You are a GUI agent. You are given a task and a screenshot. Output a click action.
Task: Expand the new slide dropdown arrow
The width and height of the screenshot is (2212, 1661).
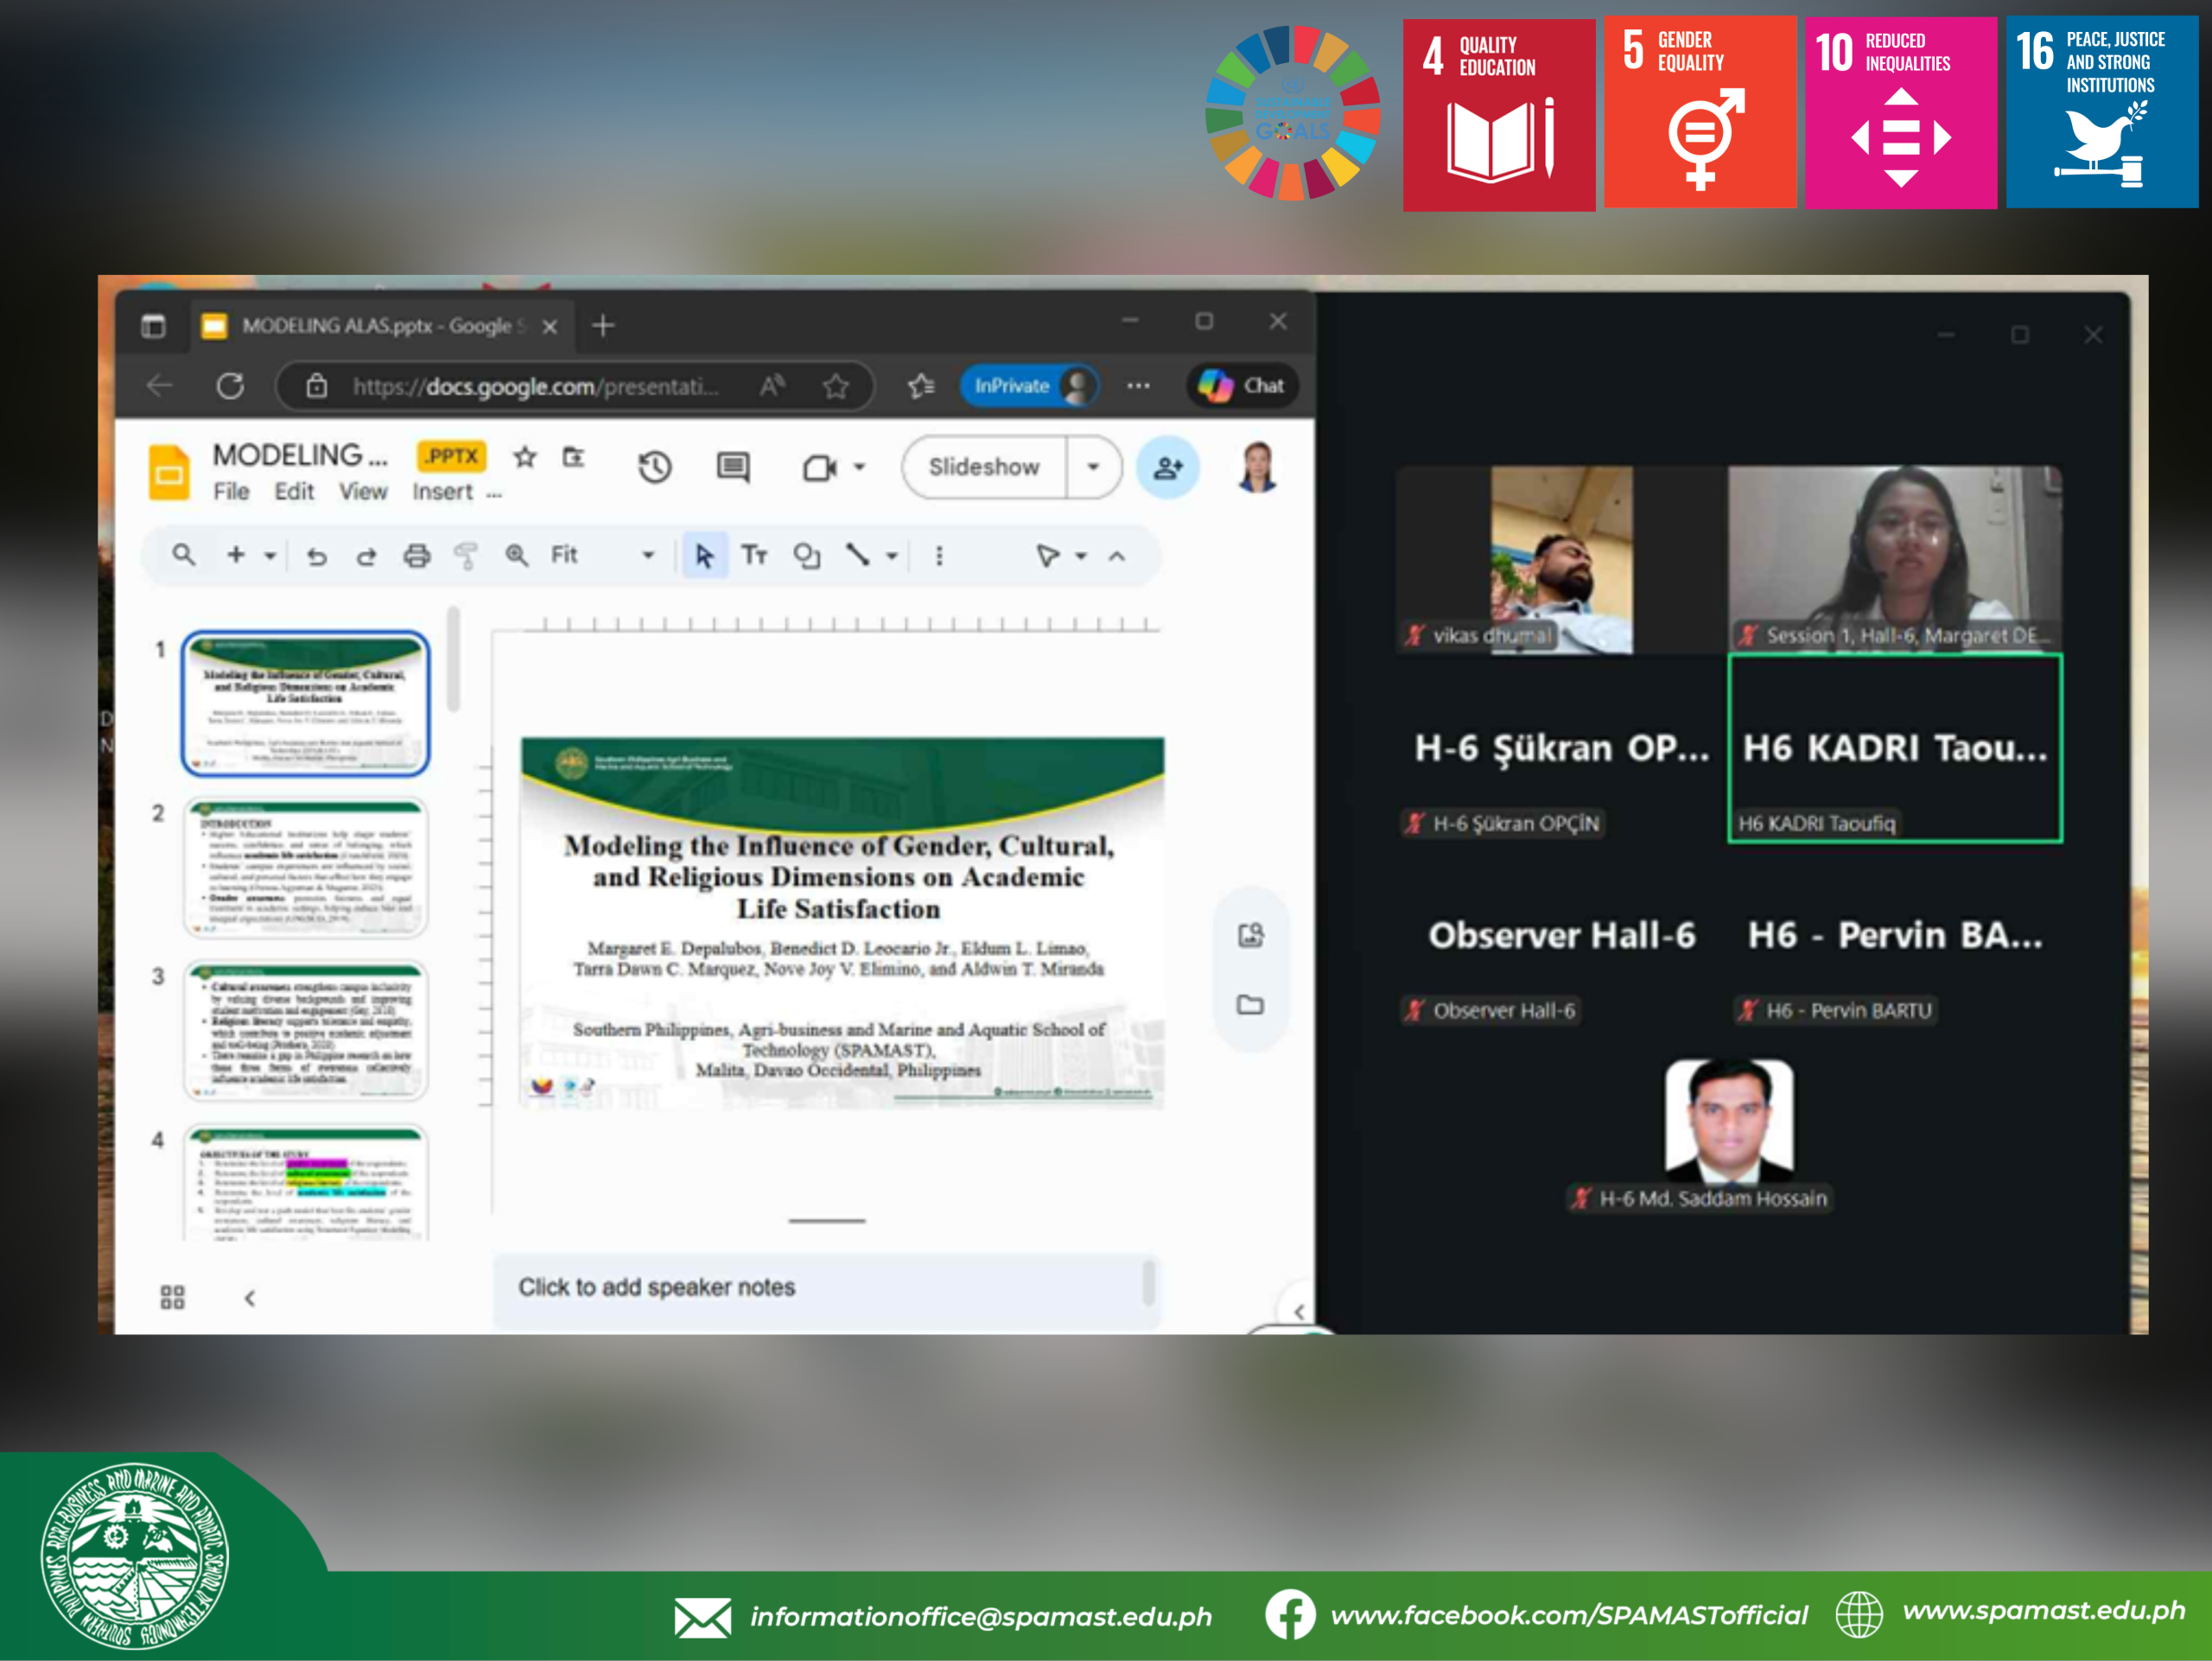[270, 555]
